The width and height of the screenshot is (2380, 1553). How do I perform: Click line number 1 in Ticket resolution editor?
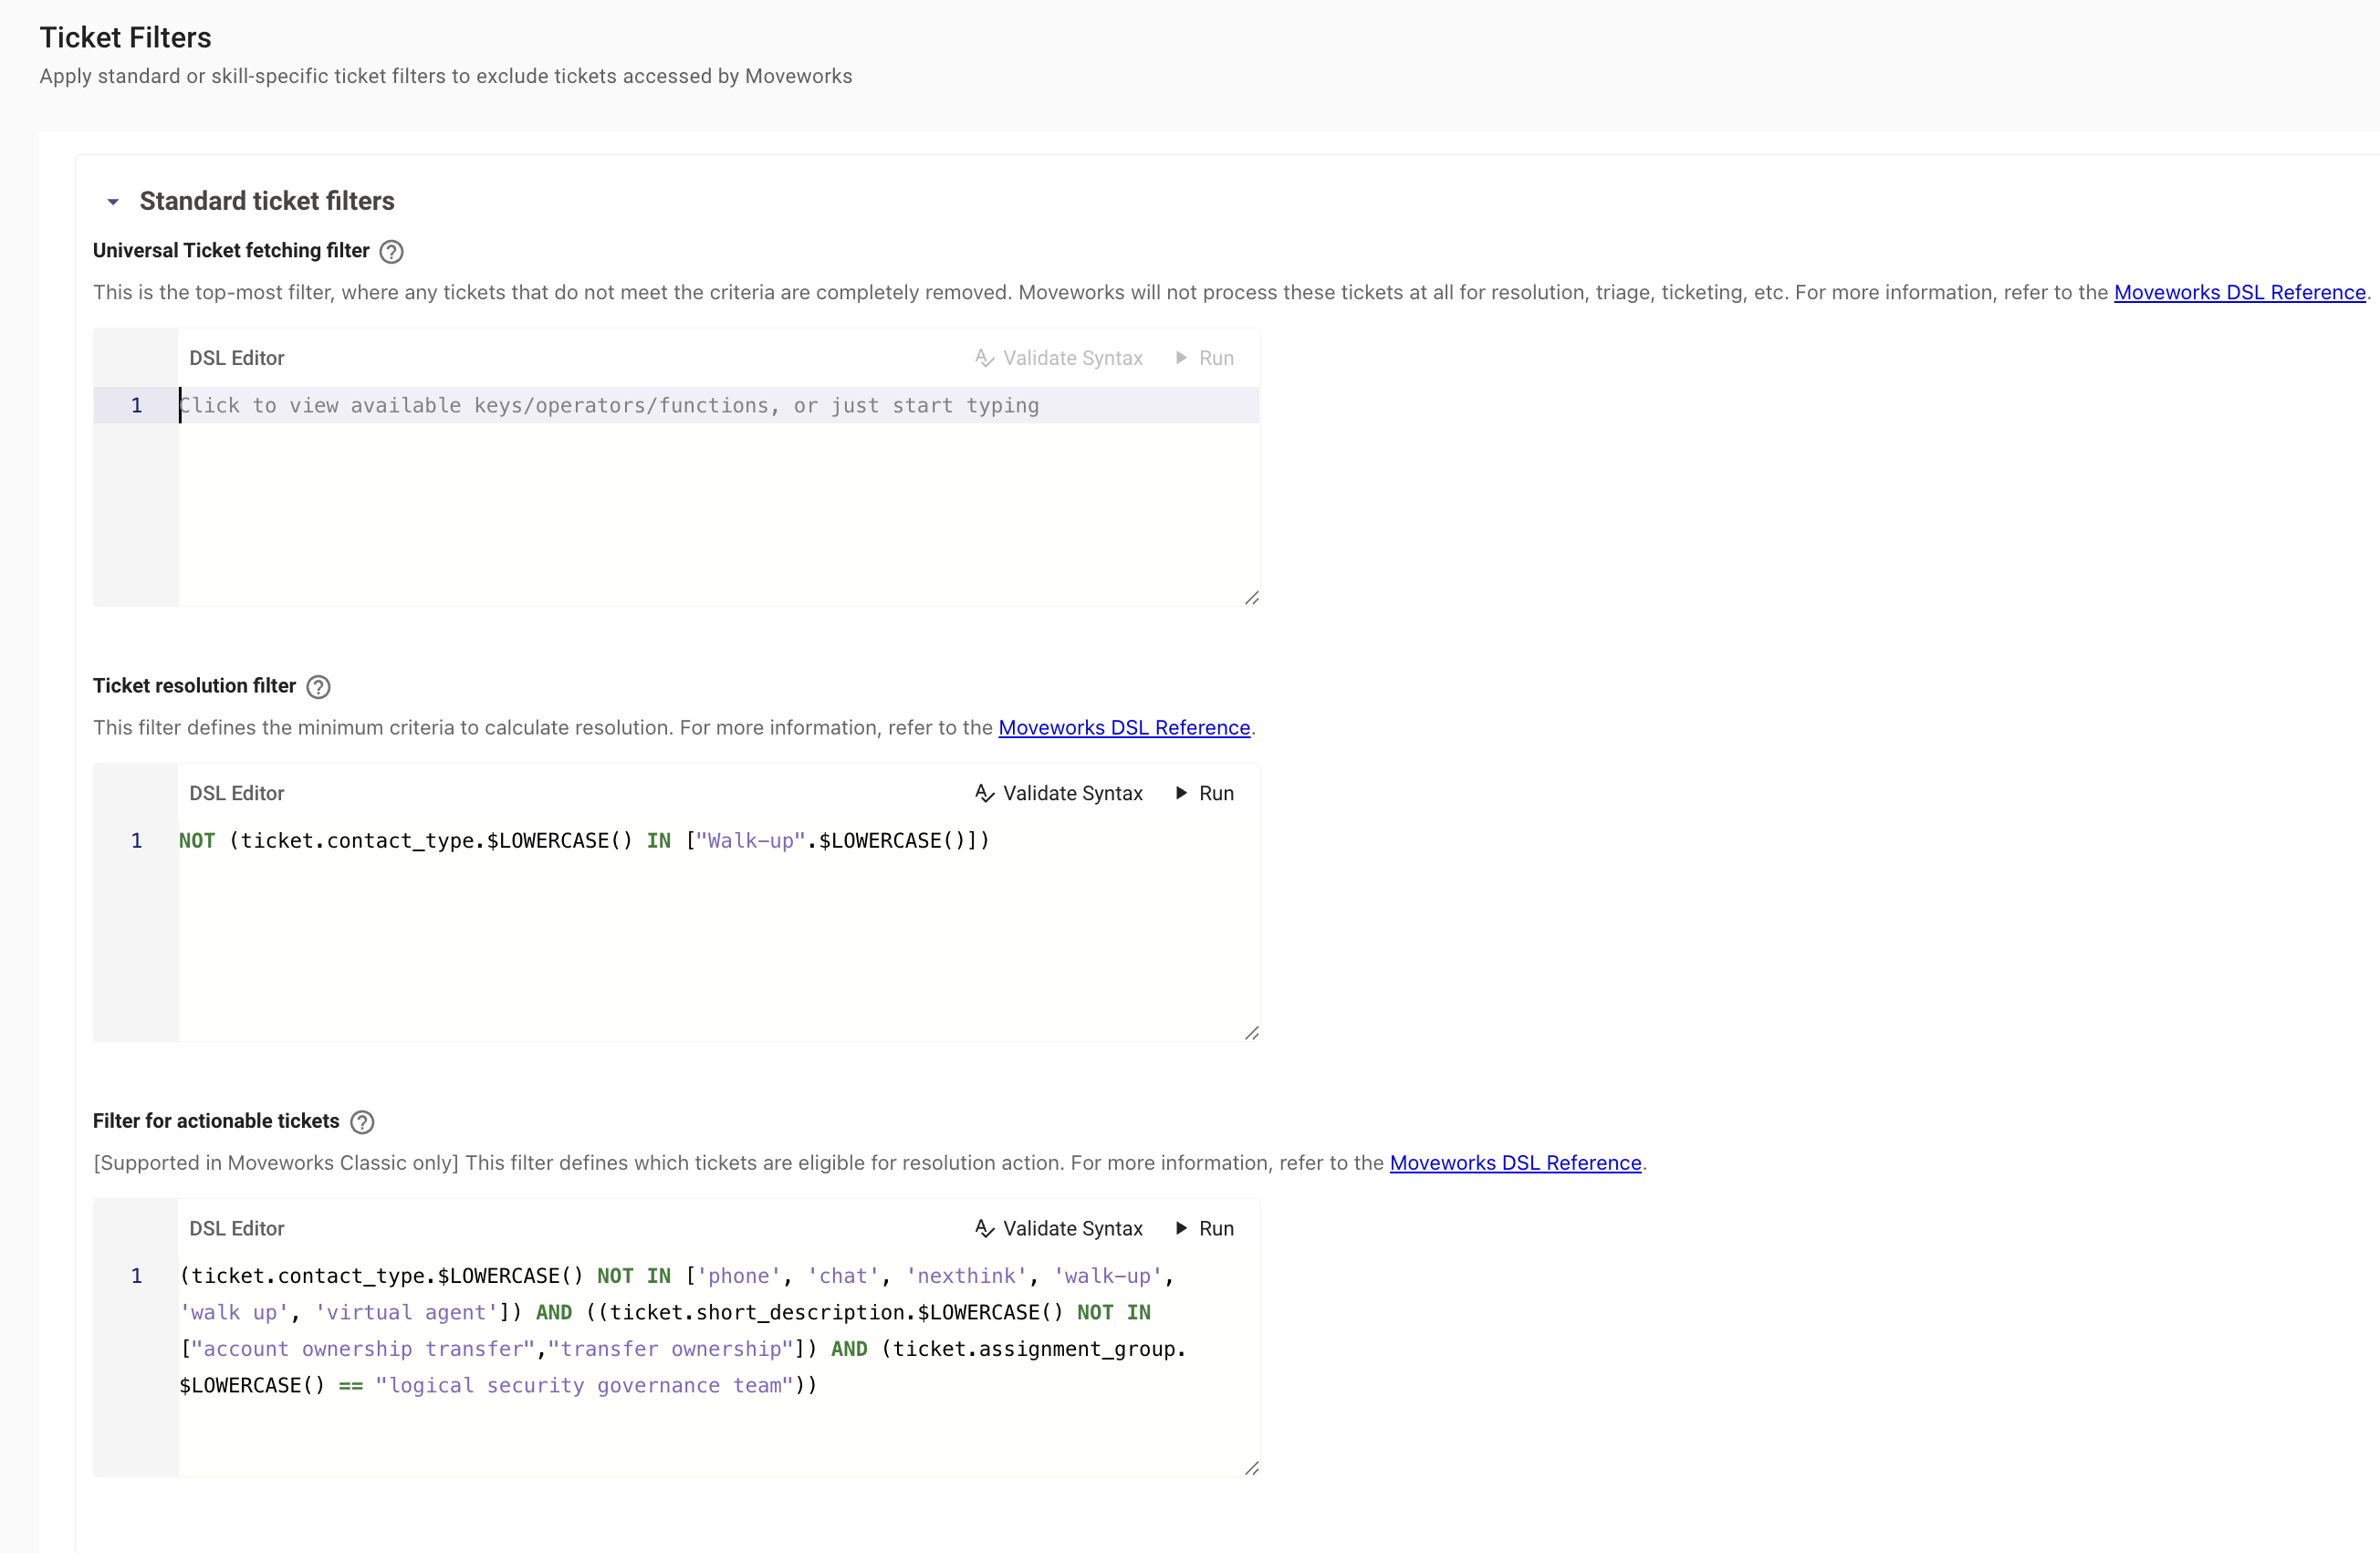pyautogui.click(x=137, y=841)
